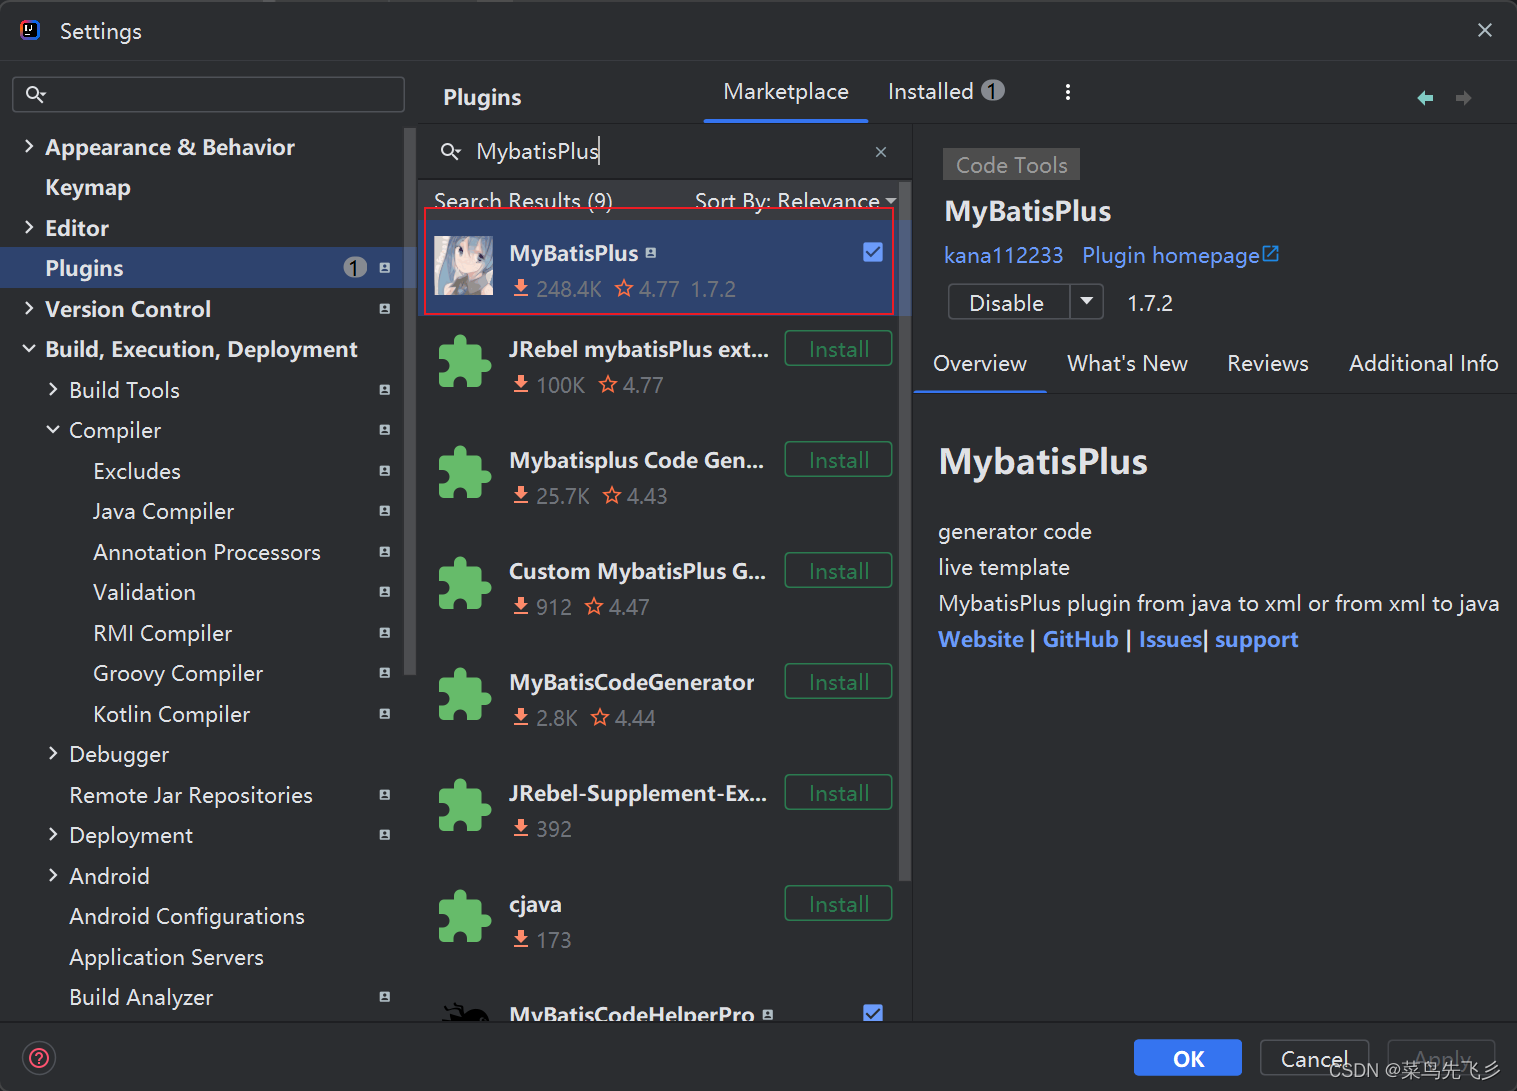Install Mybatisplus Code Gen plugin

838,460
